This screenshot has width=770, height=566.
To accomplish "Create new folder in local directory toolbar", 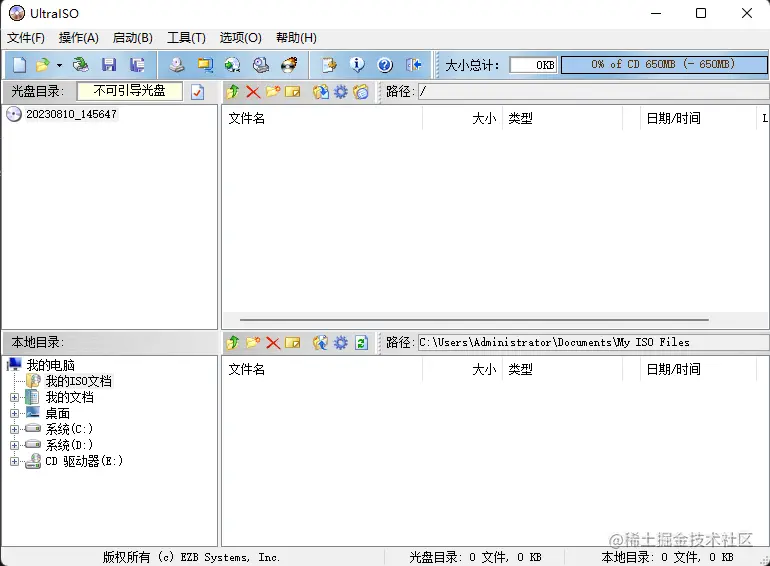I will [x=253, y=343].
